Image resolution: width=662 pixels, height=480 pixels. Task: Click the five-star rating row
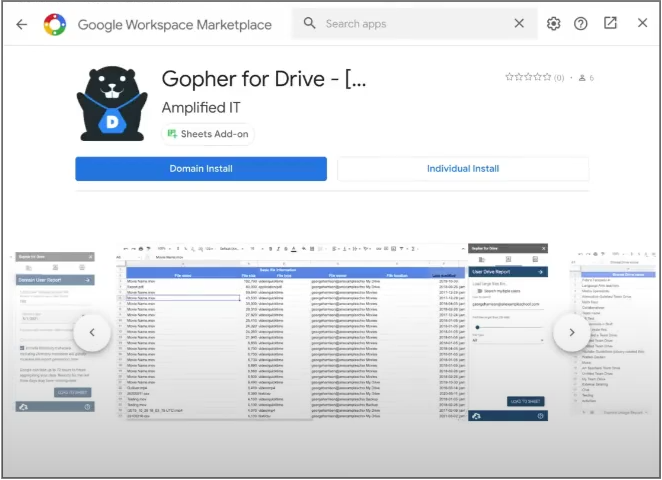pyautogui.click(x=528, y=77)
